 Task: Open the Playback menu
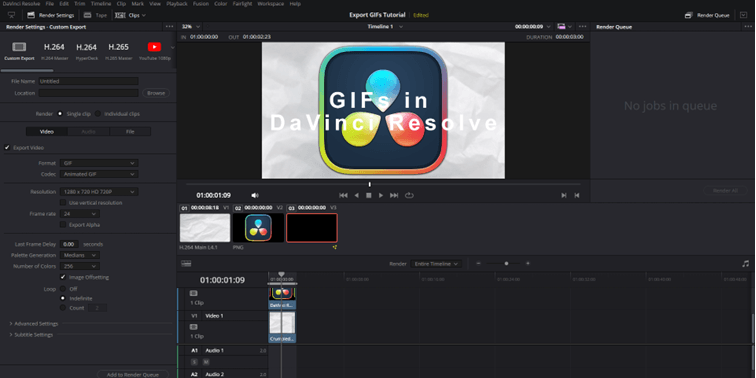tap(177, 3)
